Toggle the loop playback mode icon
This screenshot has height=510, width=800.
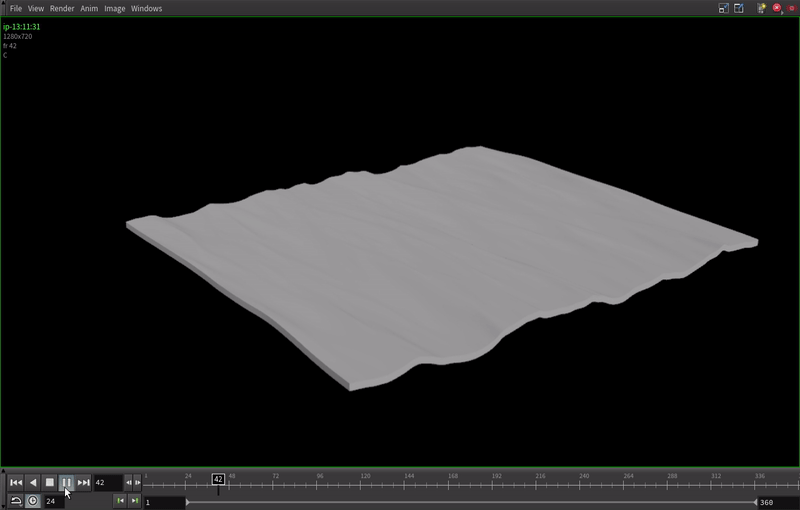(x=16, y=501)
